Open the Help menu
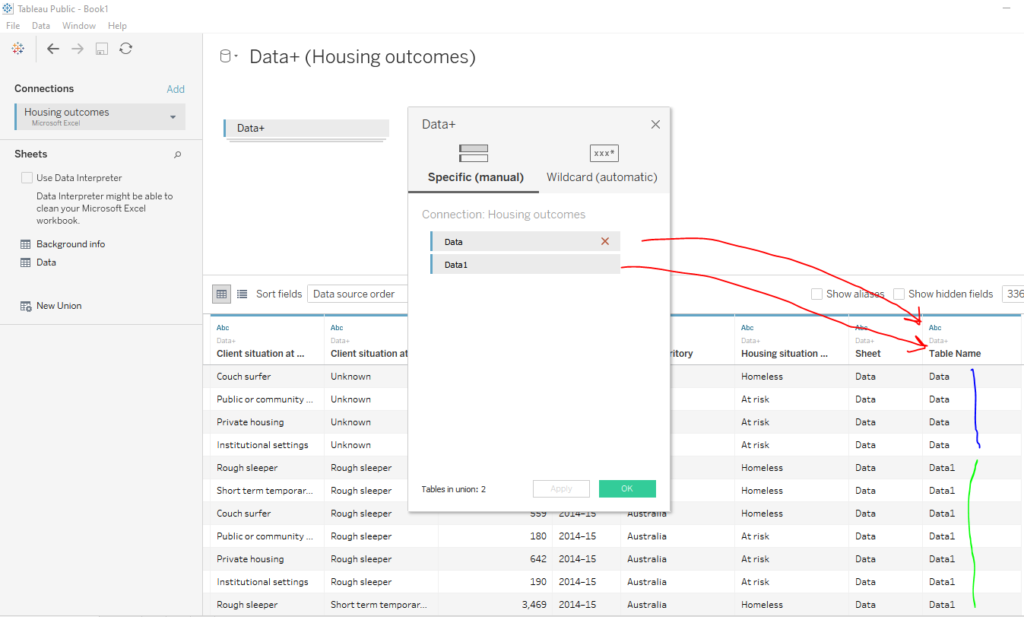The width and height of the screenshot is (1024, 617). (117, 25)
